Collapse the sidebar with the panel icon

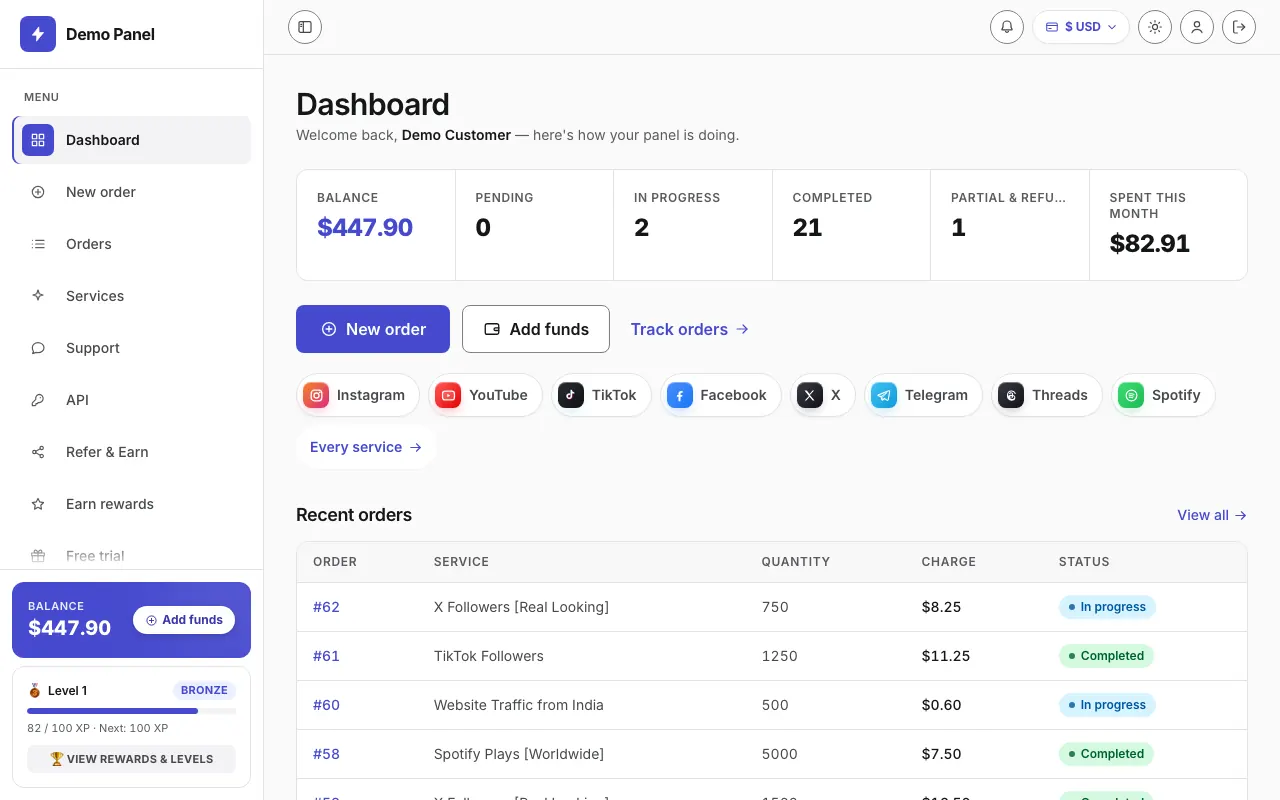pyautogui.click(x=305, y=27)
